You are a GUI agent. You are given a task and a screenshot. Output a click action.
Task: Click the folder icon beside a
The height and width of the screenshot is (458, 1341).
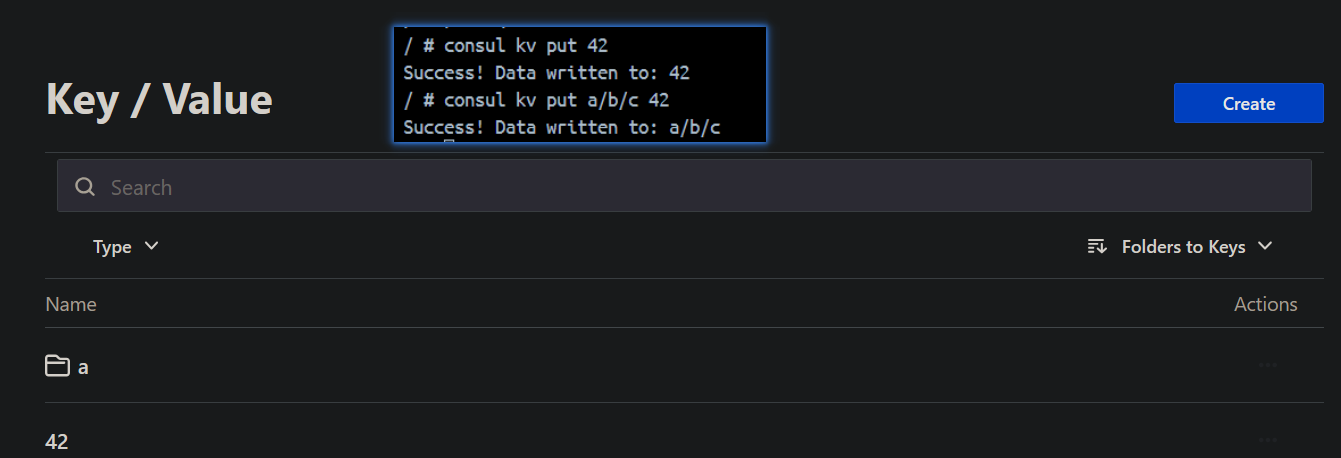pyautogui.click(x=57, y=366)
